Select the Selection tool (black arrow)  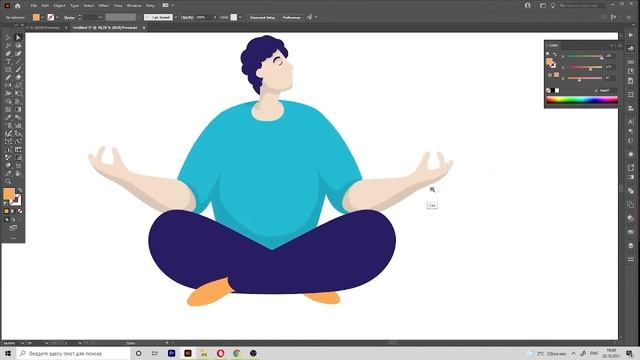tap(8, 38)
